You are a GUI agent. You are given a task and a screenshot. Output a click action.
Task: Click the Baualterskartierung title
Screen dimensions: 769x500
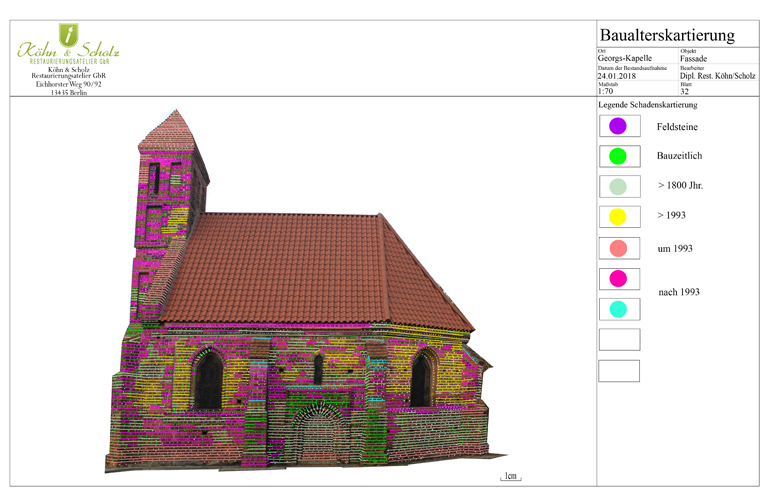coord(667,35)
